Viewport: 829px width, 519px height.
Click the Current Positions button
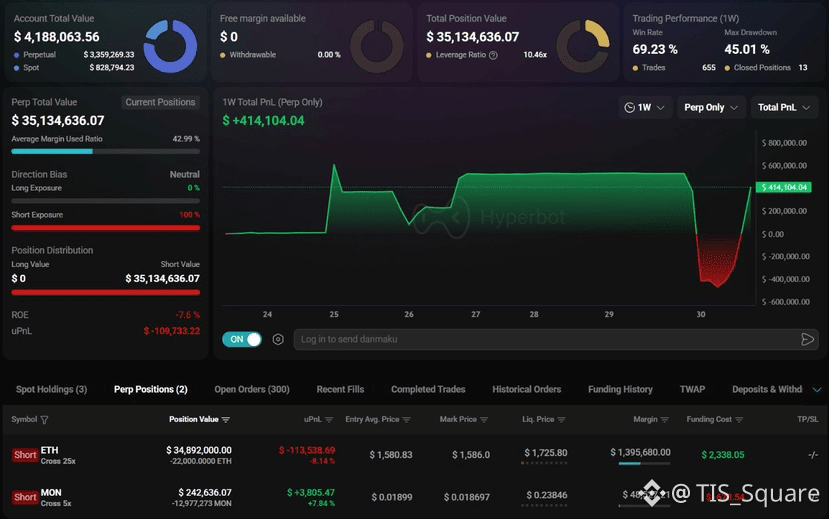click(160, 102)
